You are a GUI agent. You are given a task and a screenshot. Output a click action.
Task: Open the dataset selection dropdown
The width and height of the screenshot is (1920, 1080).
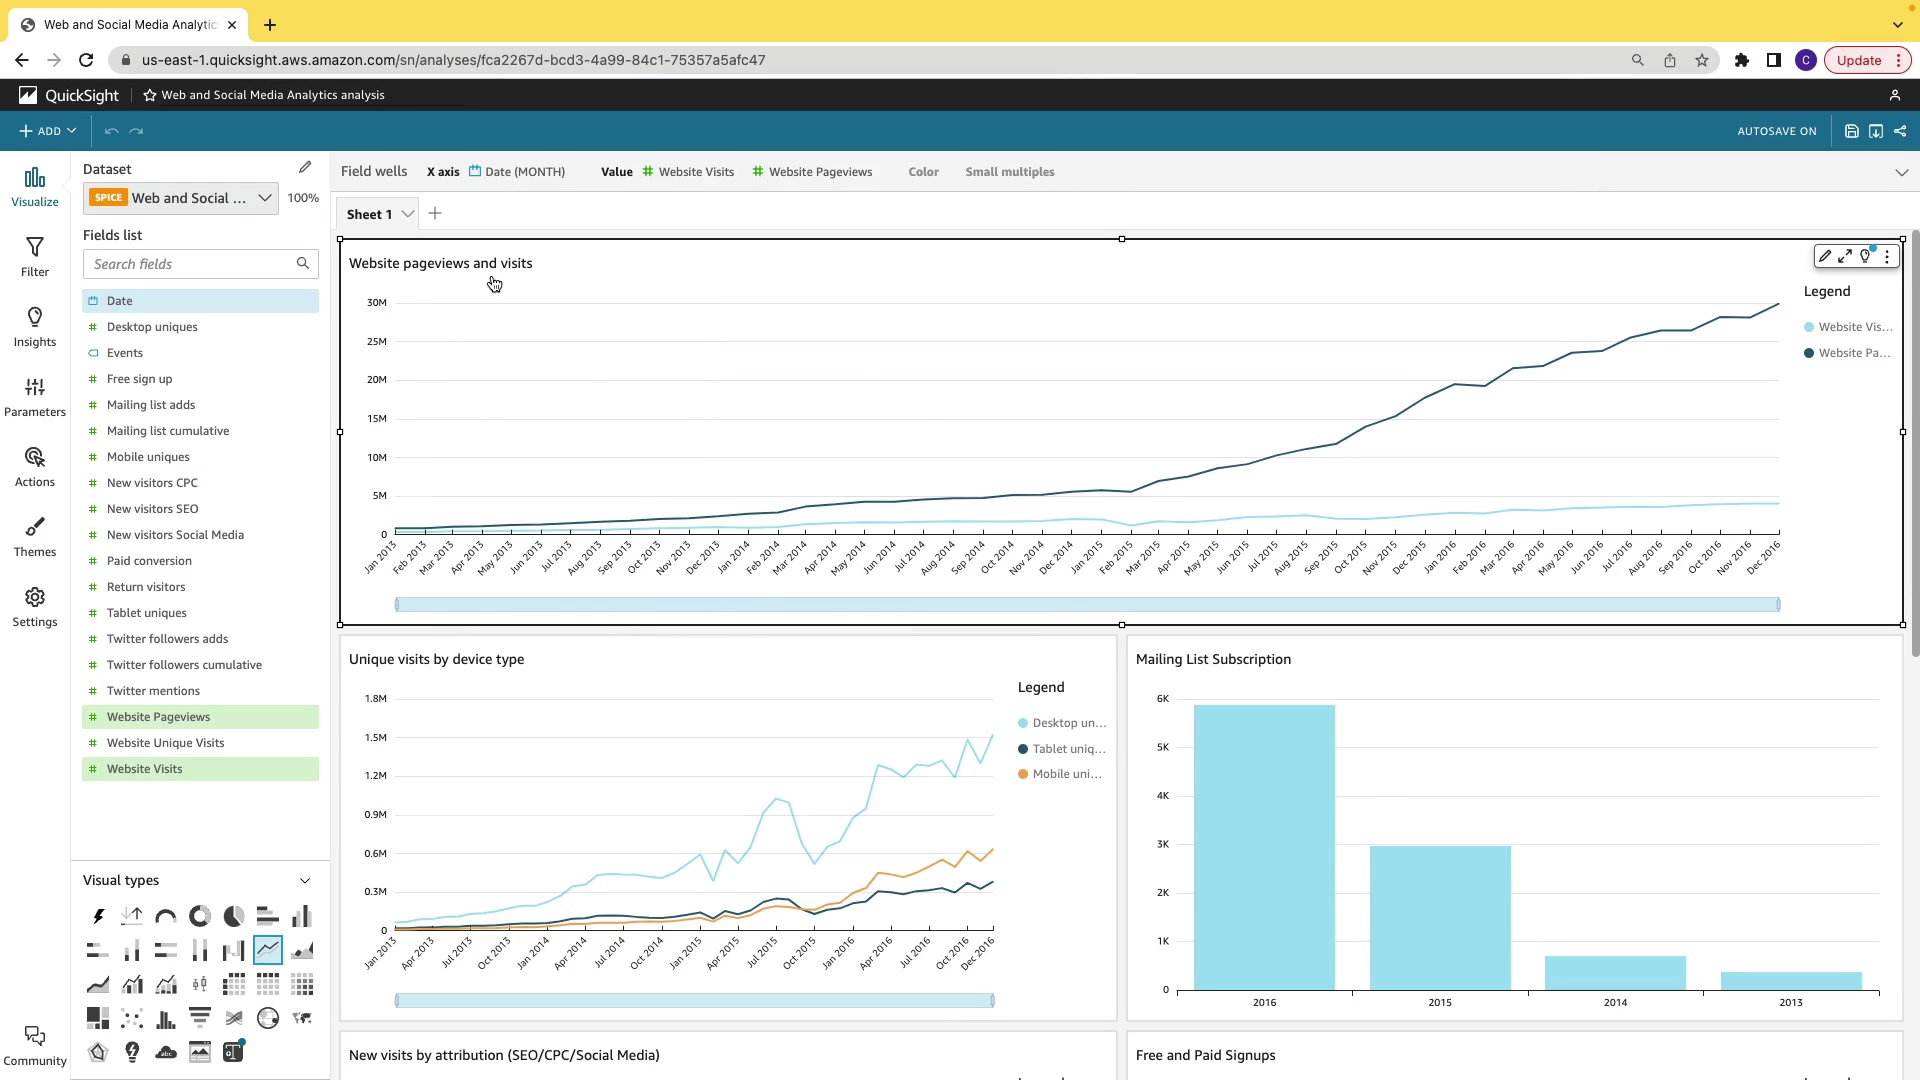coord(264,198)
